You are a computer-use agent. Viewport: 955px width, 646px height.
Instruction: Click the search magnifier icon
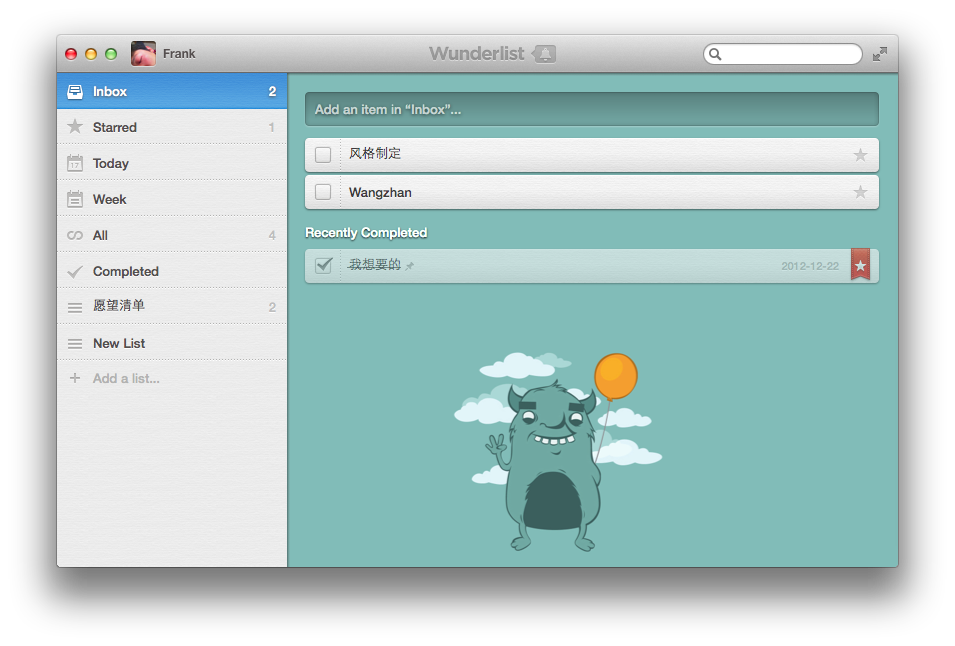[x=716, y=54]
